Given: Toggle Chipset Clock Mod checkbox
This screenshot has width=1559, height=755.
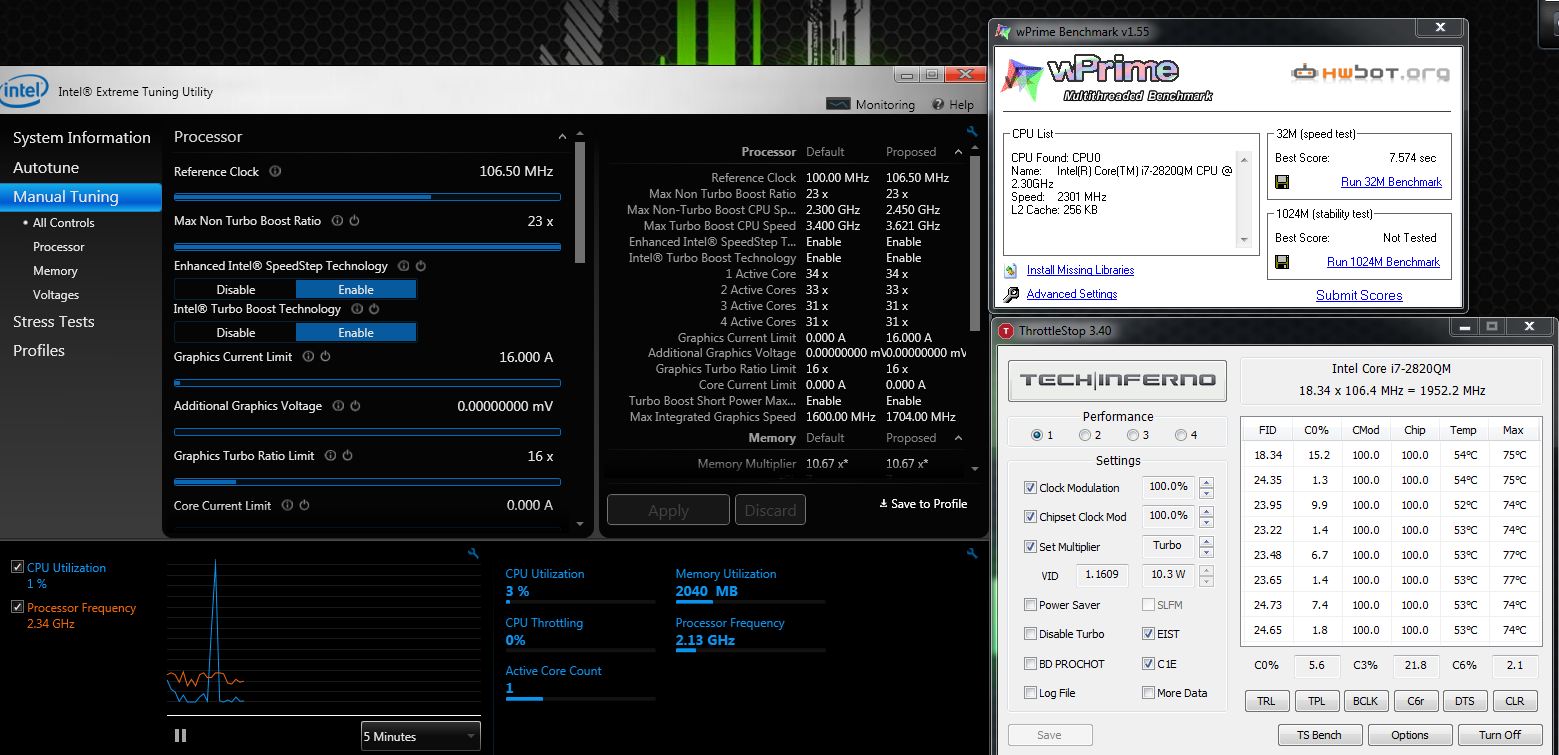Looking at the screenshot, I should pos(1030,517).
